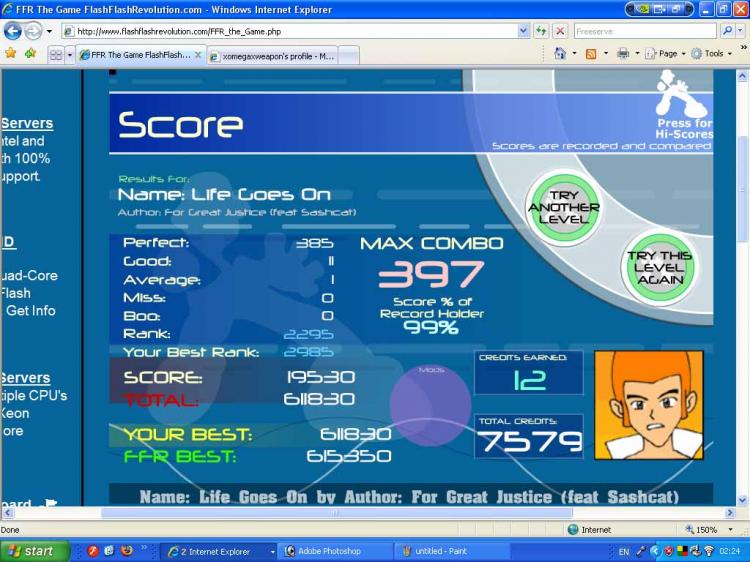Viewport: 750px width, 562px height.
Task: Switch to xomegaxweapon's profile tab
Action: pyautogui.click(x=273, y=56)
